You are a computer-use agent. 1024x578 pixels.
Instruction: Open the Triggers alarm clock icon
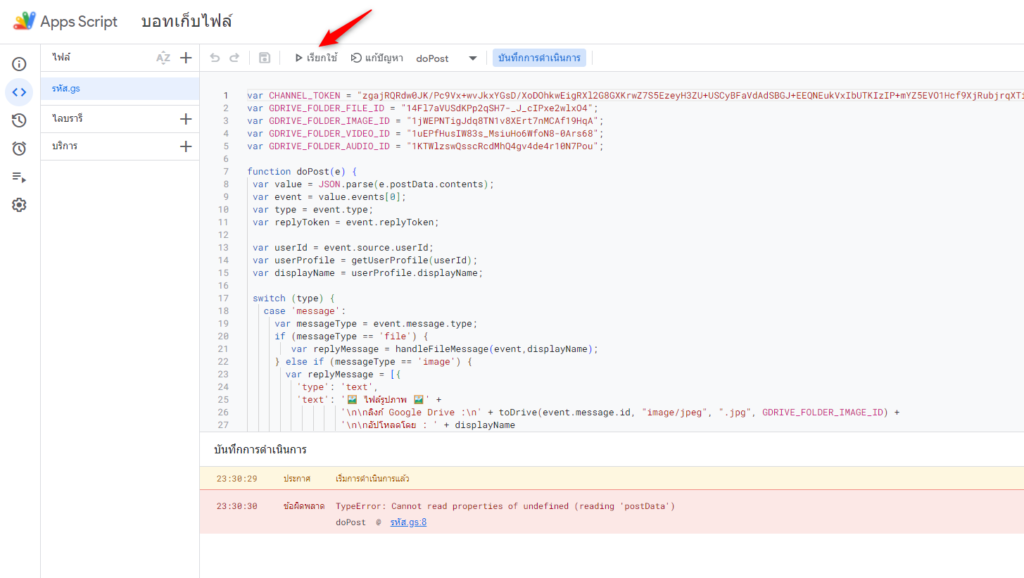(x=19, y=148)
